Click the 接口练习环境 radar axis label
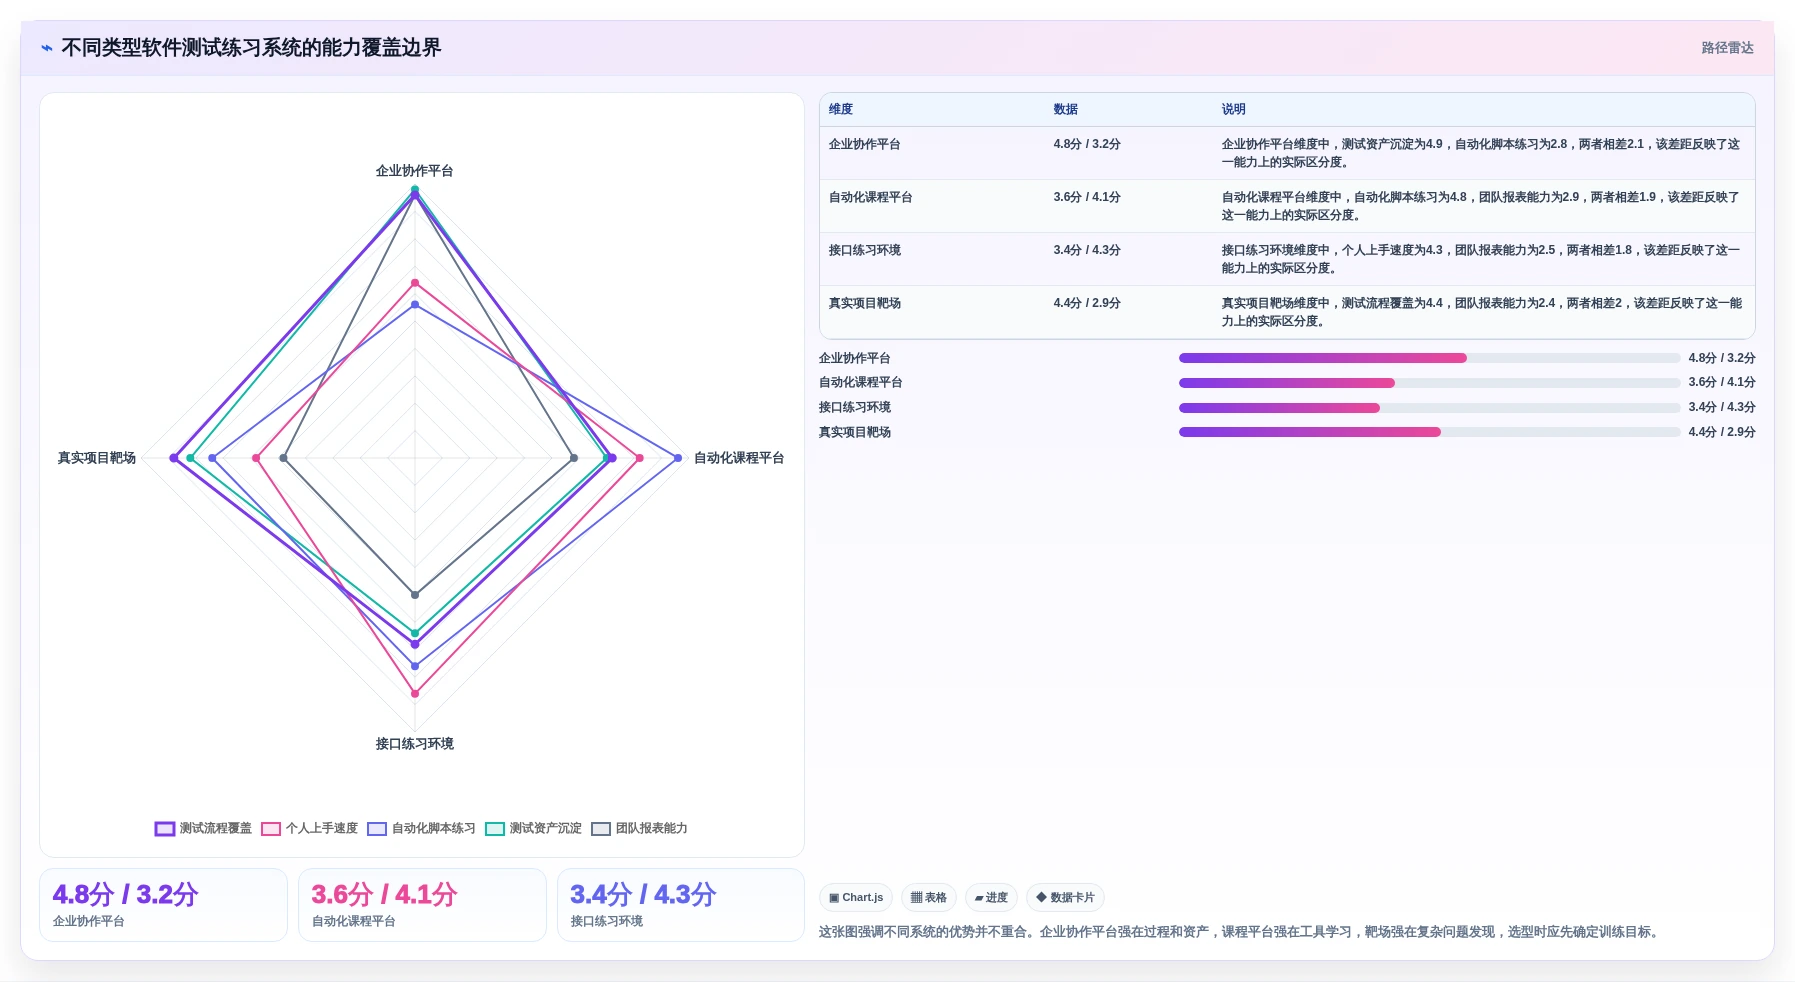The image size is (1795, 982). pos(415,744)
